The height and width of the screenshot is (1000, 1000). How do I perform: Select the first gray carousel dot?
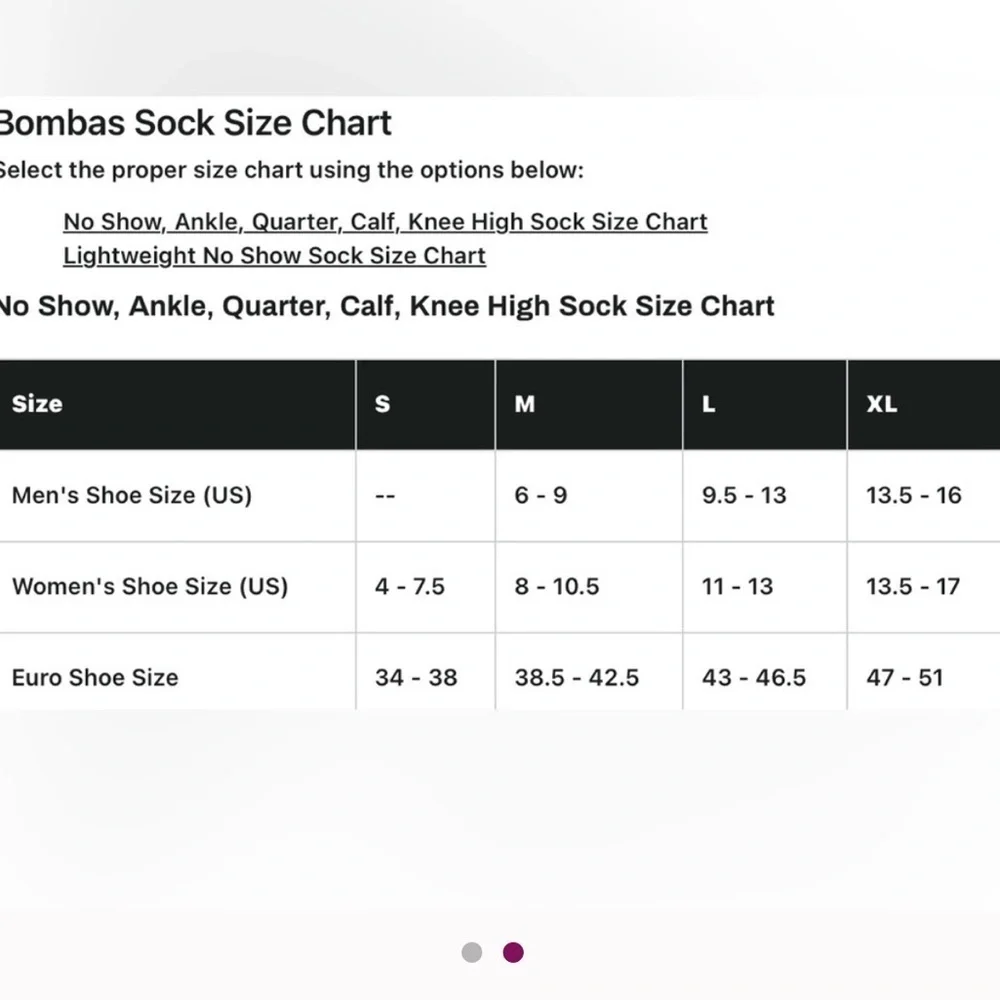(x=472, y=952)
